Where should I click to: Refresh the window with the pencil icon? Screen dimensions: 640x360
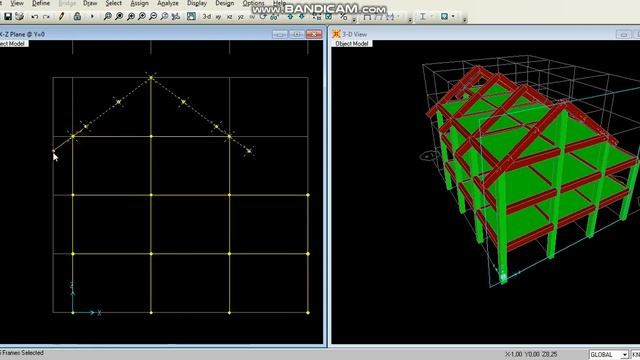[x=61, y=16]
